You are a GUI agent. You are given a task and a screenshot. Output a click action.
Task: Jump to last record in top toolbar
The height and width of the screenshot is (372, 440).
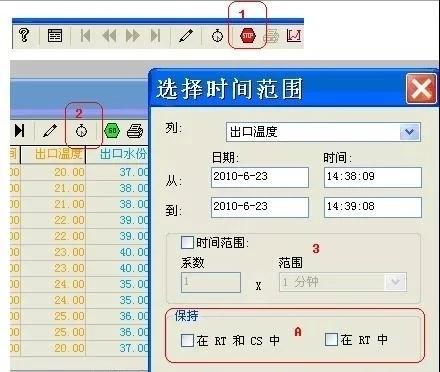[155, 35]
